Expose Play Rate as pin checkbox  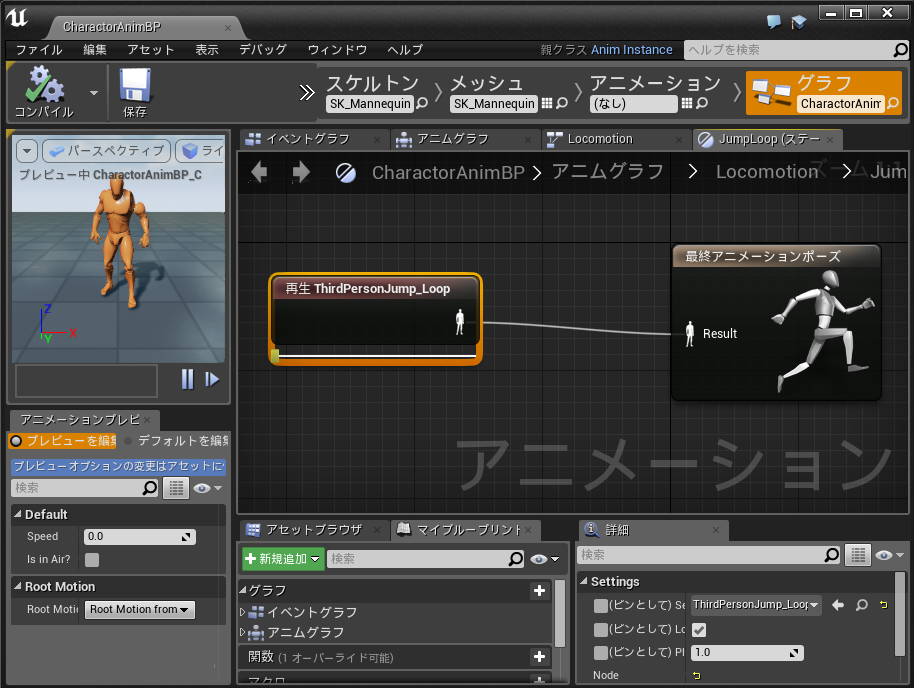coord(601,652)
